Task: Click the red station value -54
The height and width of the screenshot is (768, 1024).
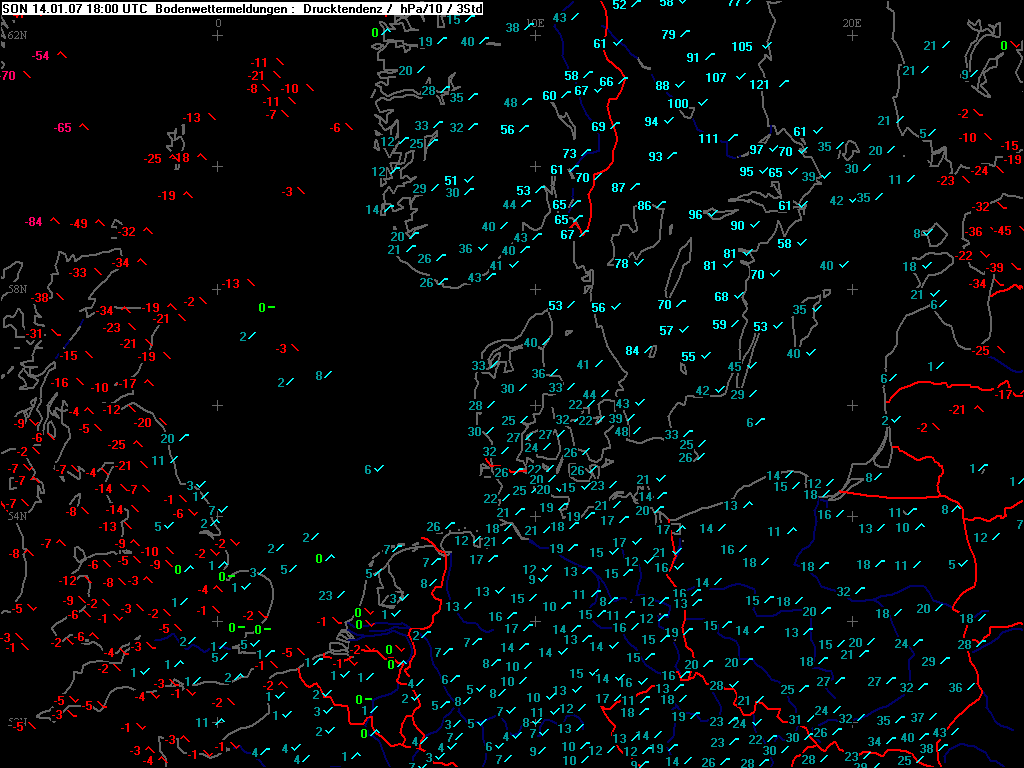Action: coord(40,56)
